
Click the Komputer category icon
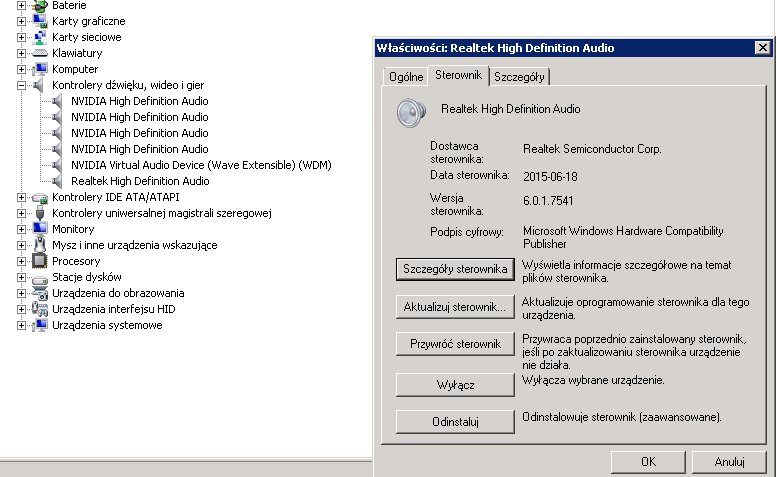point(40,69)
